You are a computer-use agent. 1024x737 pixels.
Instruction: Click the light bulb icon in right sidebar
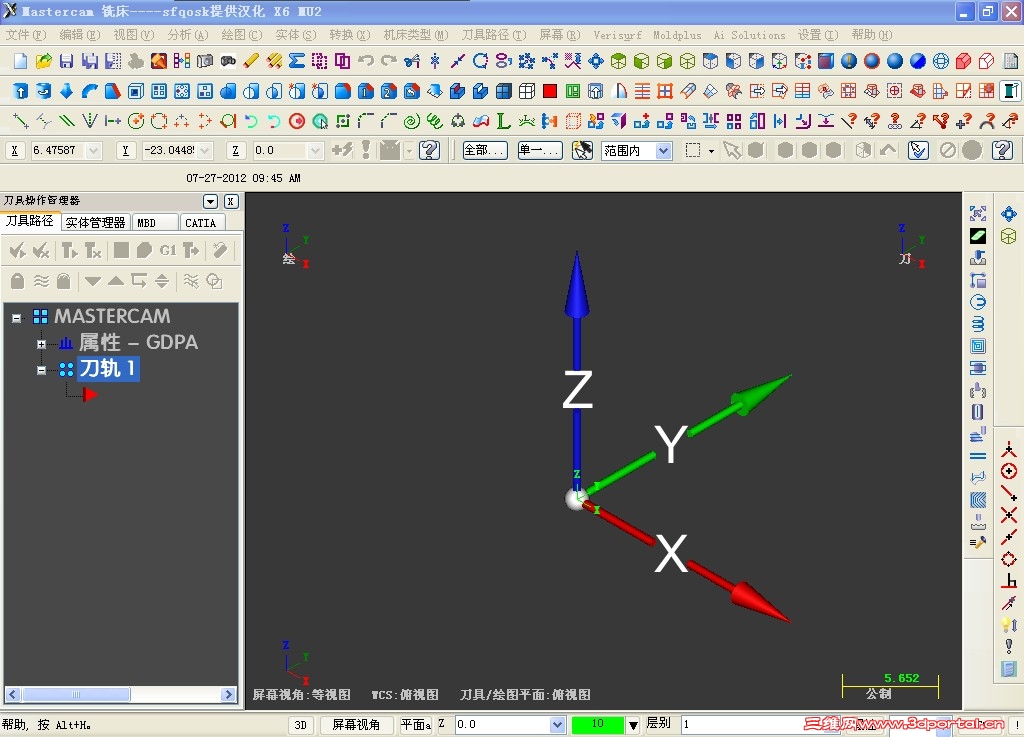point(1008,625)
